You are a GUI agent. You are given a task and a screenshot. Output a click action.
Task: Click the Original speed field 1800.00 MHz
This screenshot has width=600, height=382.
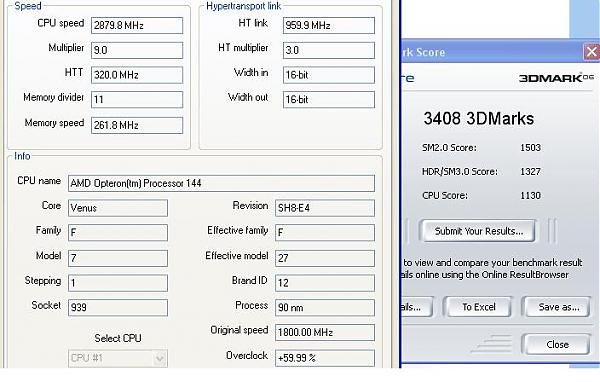(325, 332)
